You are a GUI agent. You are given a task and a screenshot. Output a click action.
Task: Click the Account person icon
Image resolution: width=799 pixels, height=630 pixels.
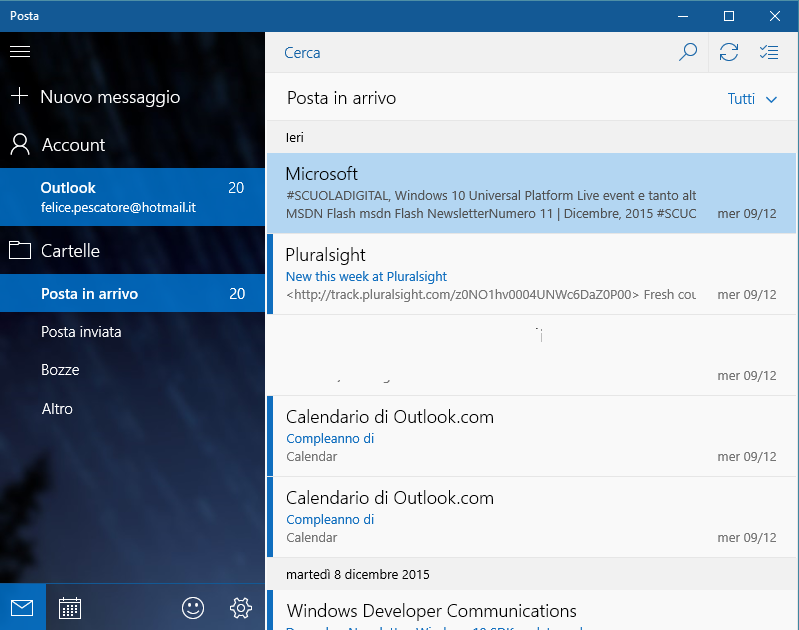pyautogui.click(x=20, y=144)
